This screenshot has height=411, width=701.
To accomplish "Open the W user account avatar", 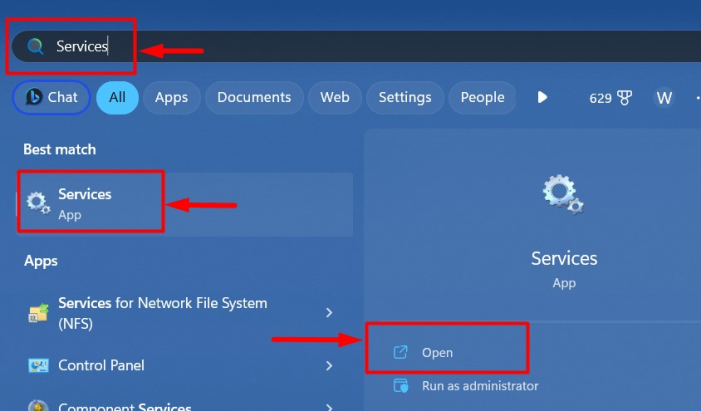I will pos(664,98).
